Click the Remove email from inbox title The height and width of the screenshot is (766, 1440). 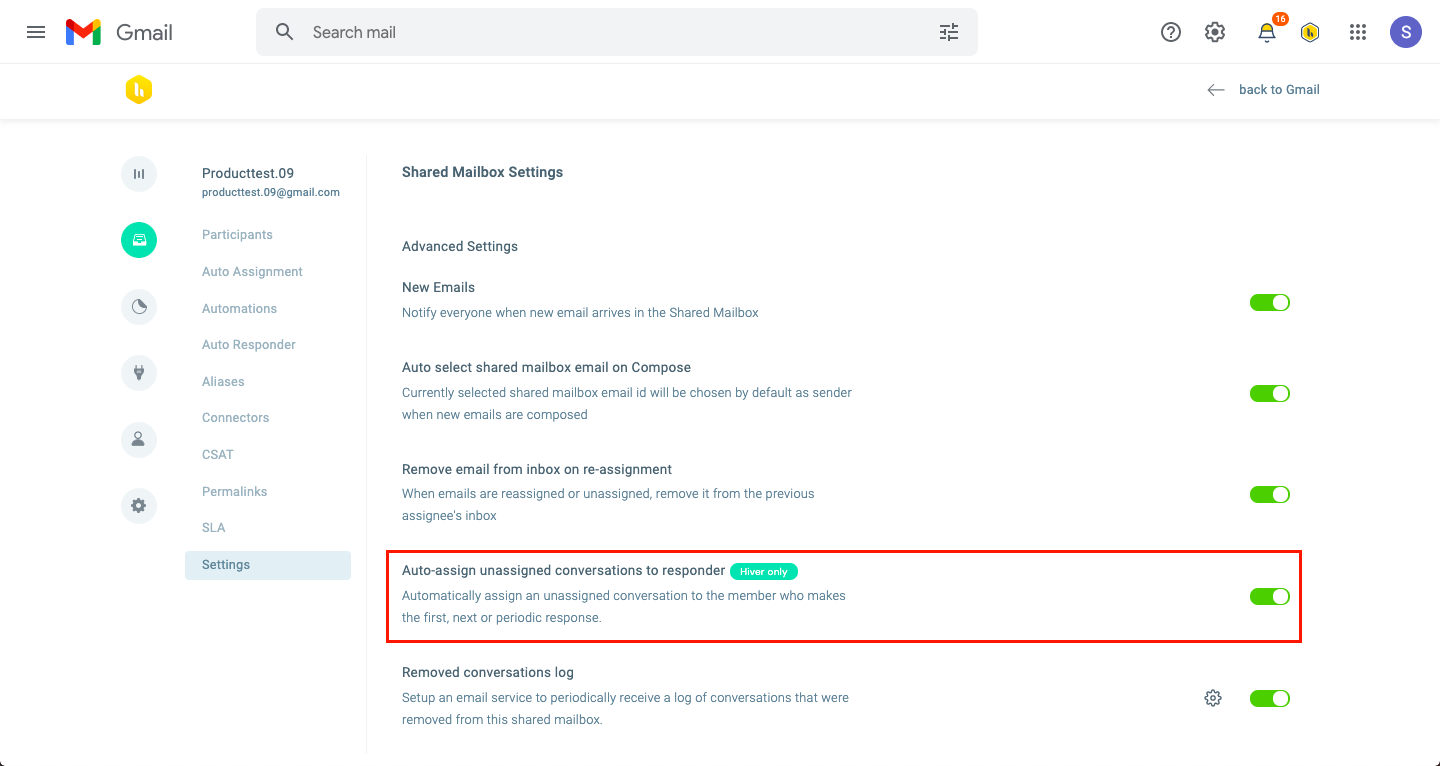pyautogui.click(x=537, y=469)
